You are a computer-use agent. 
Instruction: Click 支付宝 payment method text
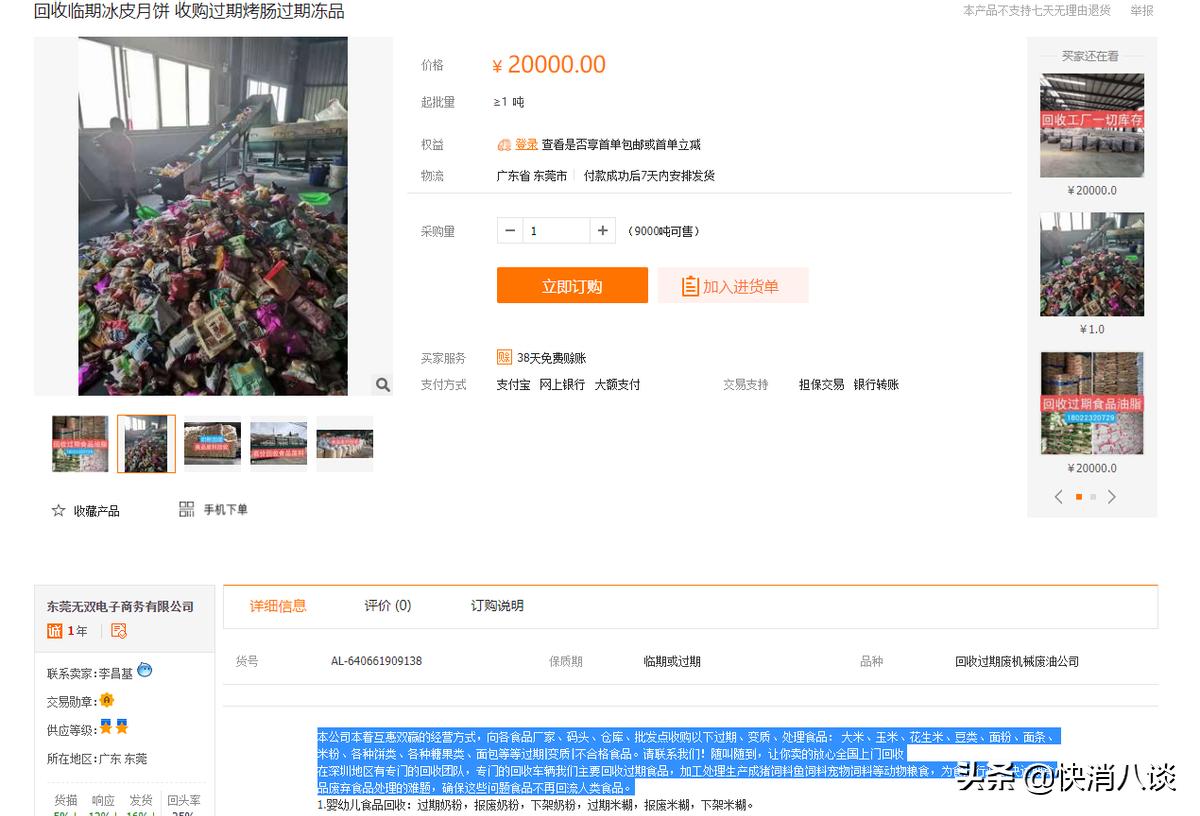click(513, 385)
